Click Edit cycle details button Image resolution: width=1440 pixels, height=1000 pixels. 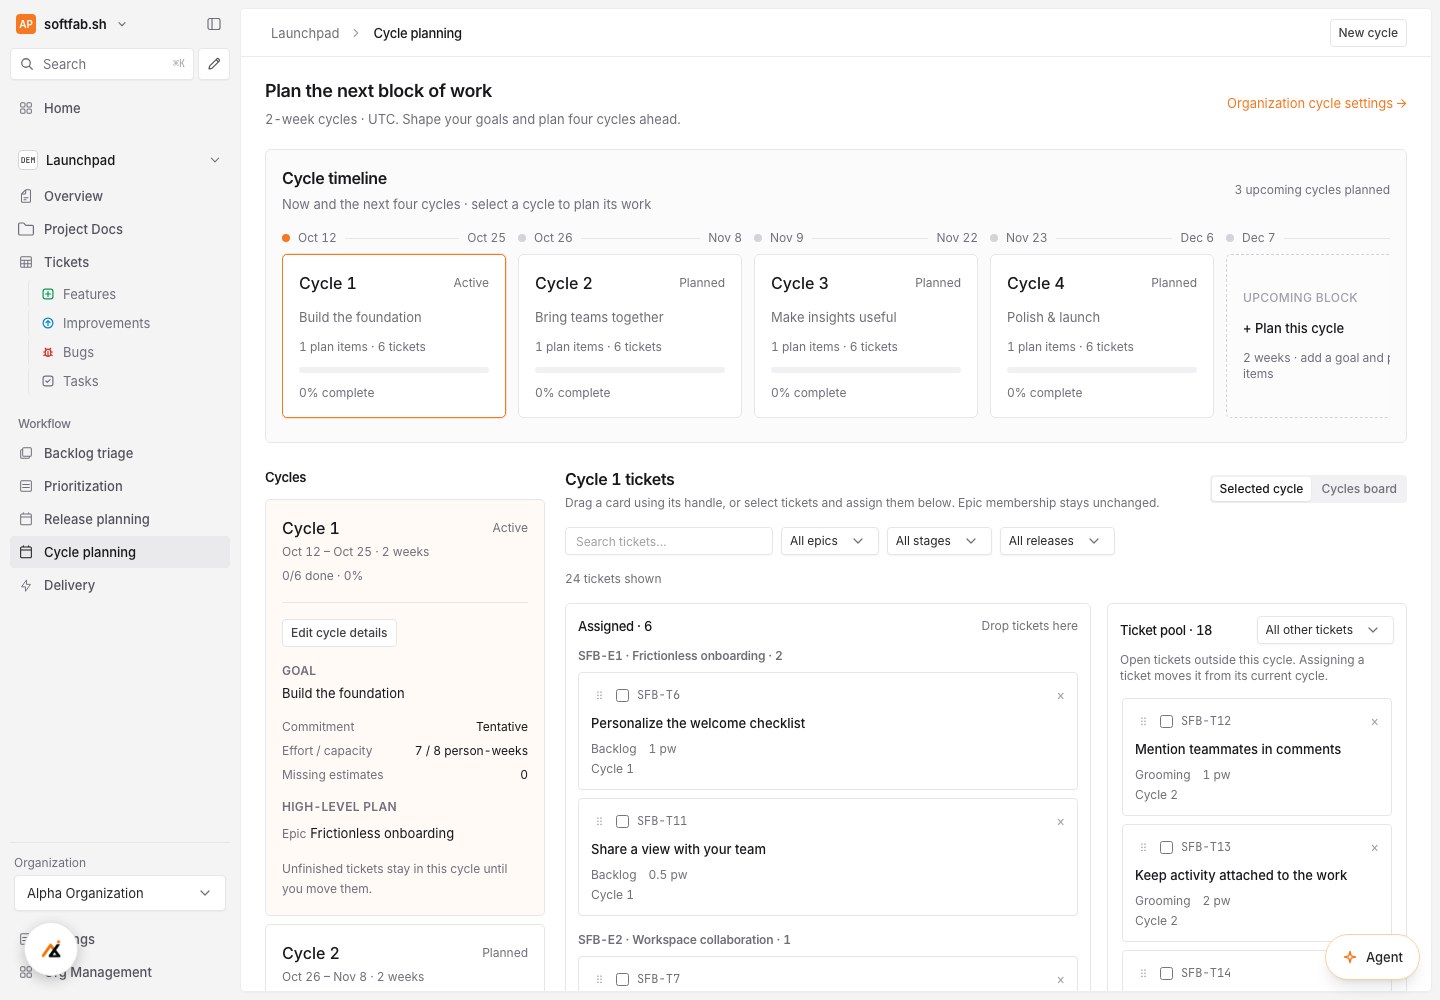[339, 633]
